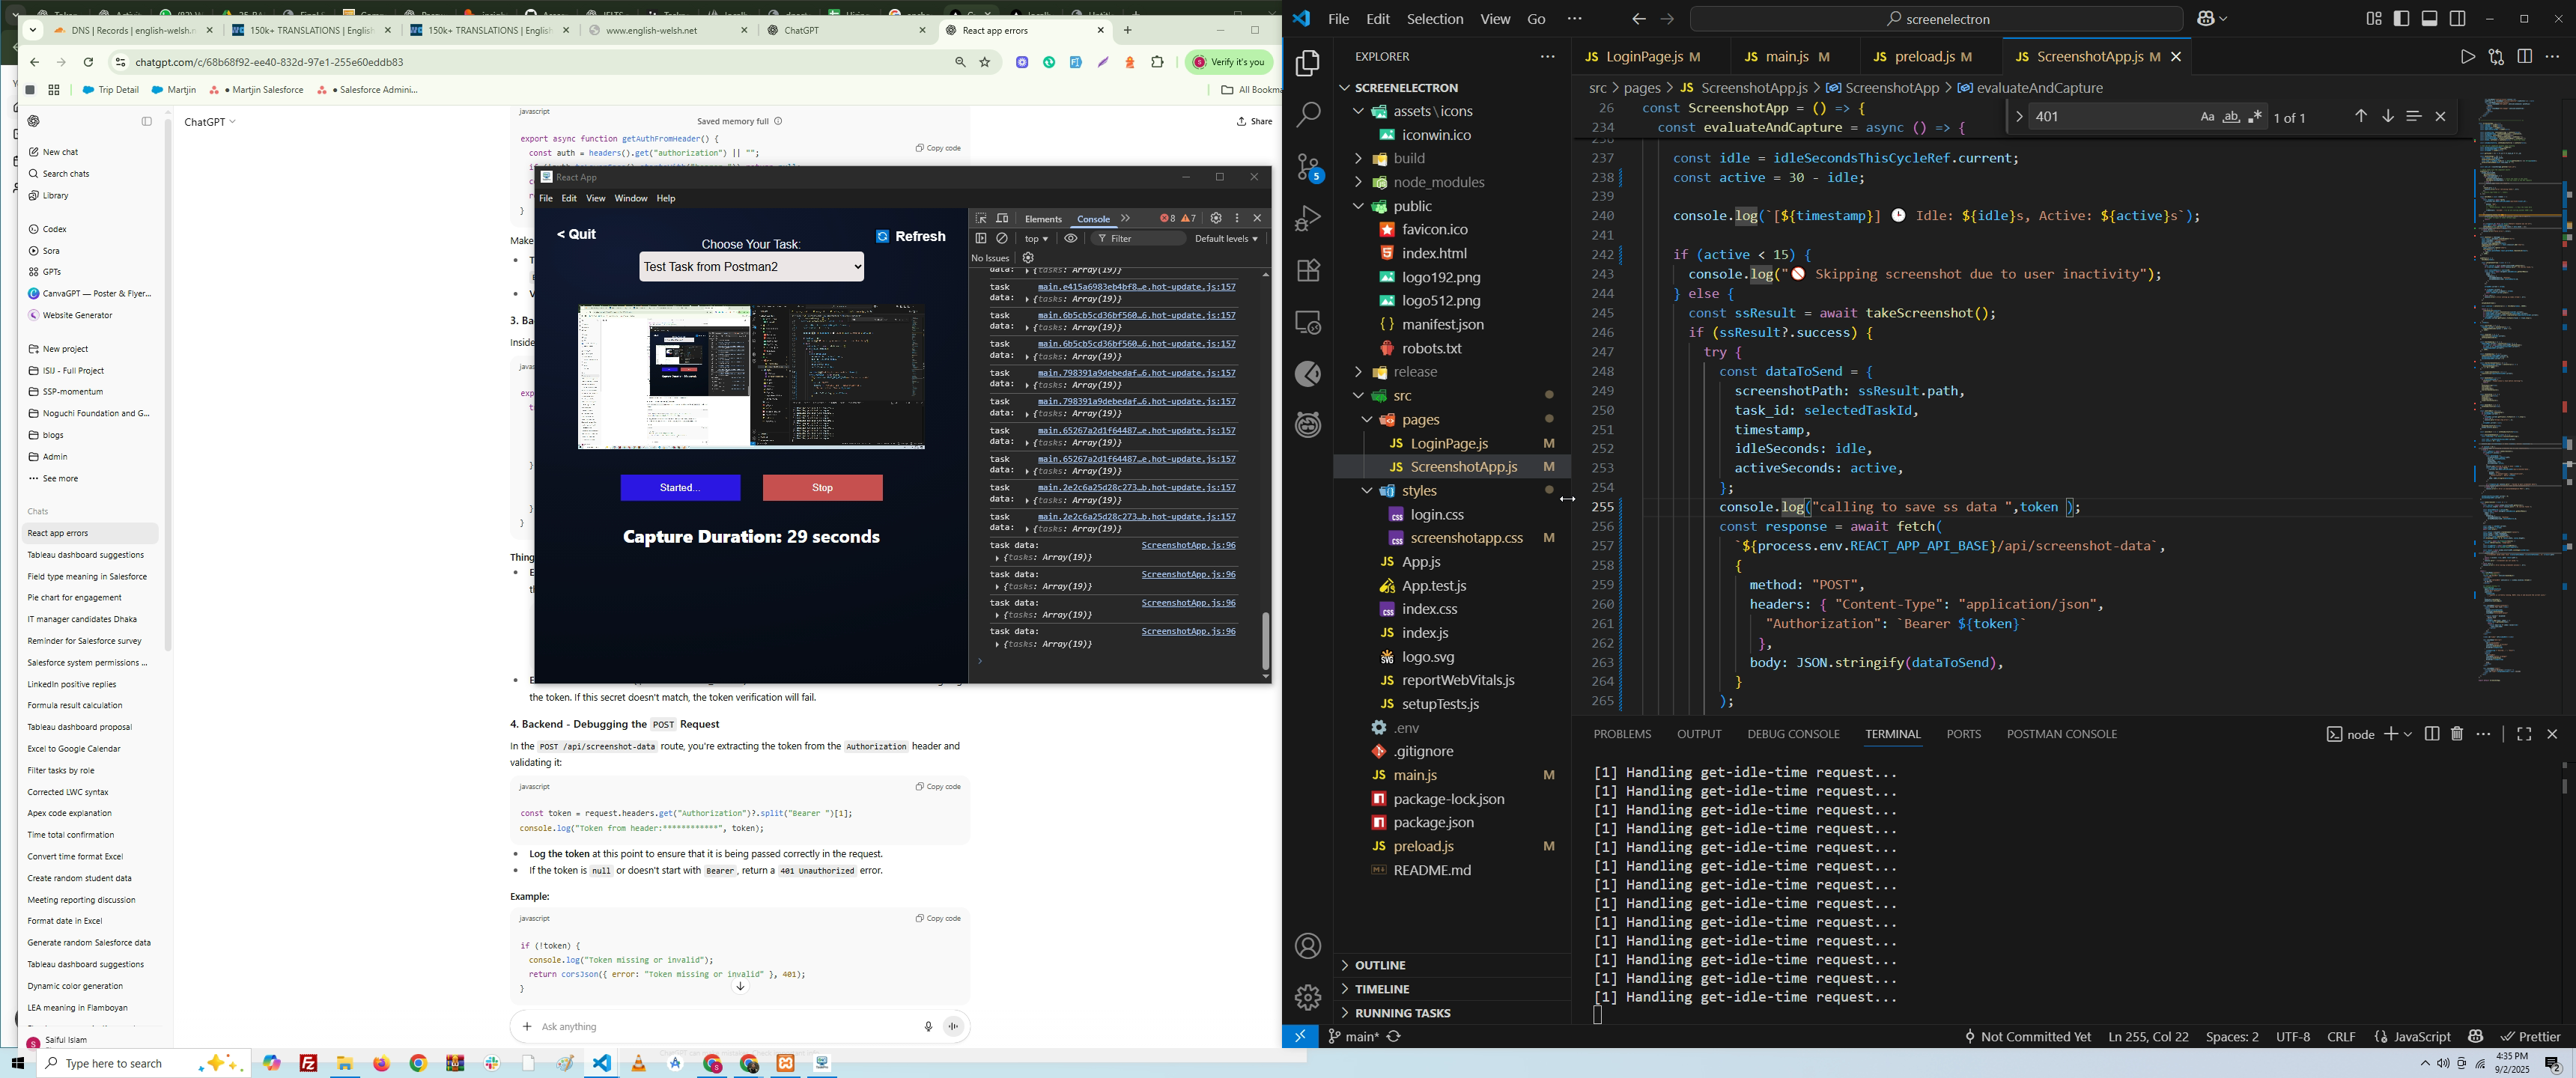
Task: Open Choose Your Task dropdown
Action: [751, 267]
